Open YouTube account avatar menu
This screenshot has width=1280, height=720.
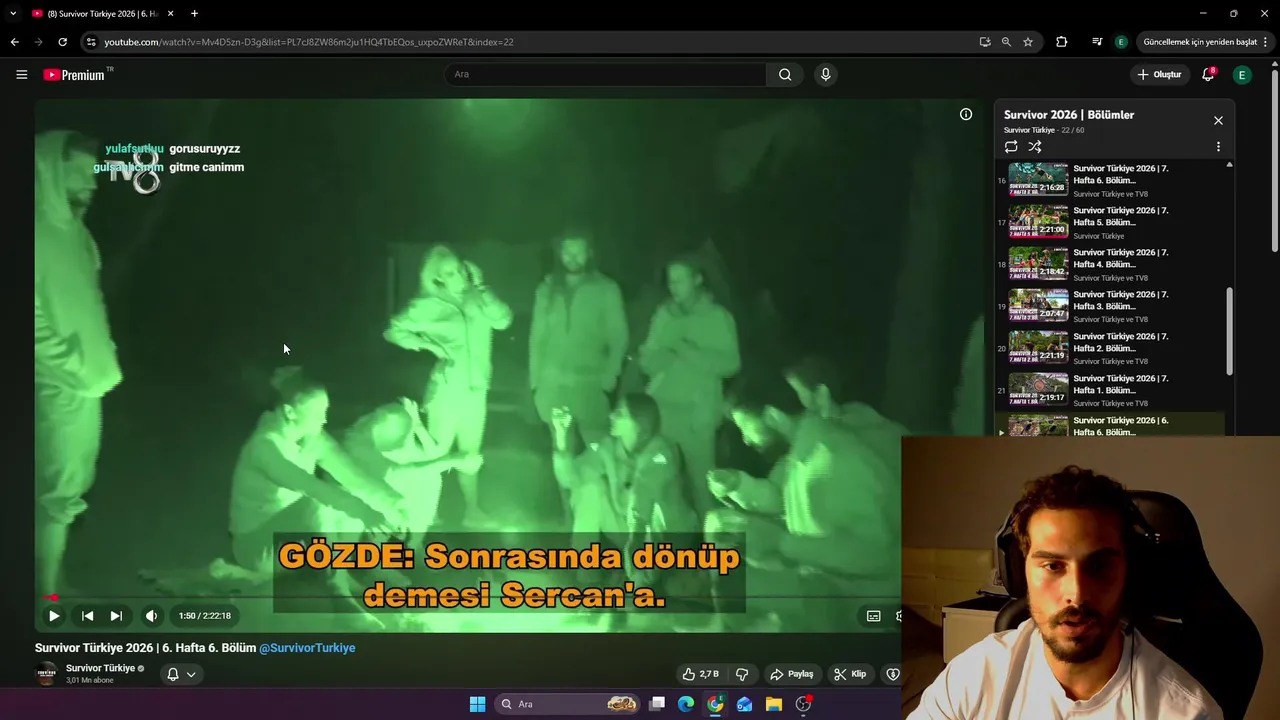coord(1242,75)
